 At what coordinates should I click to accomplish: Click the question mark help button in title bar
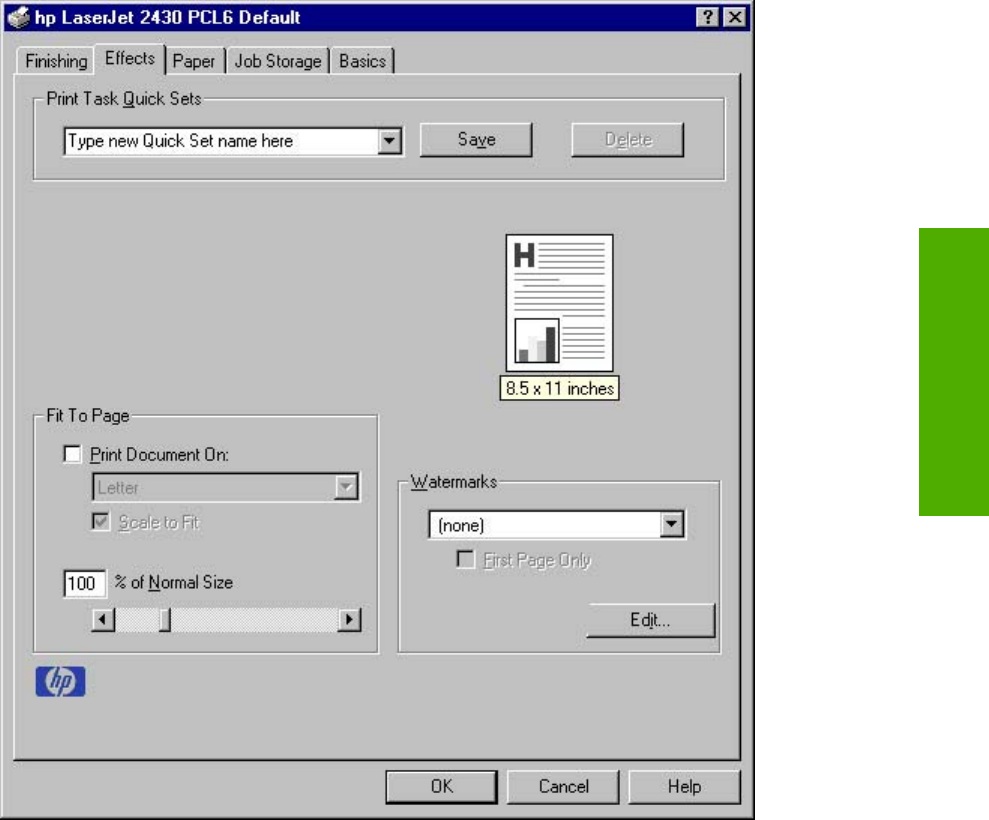708,17
